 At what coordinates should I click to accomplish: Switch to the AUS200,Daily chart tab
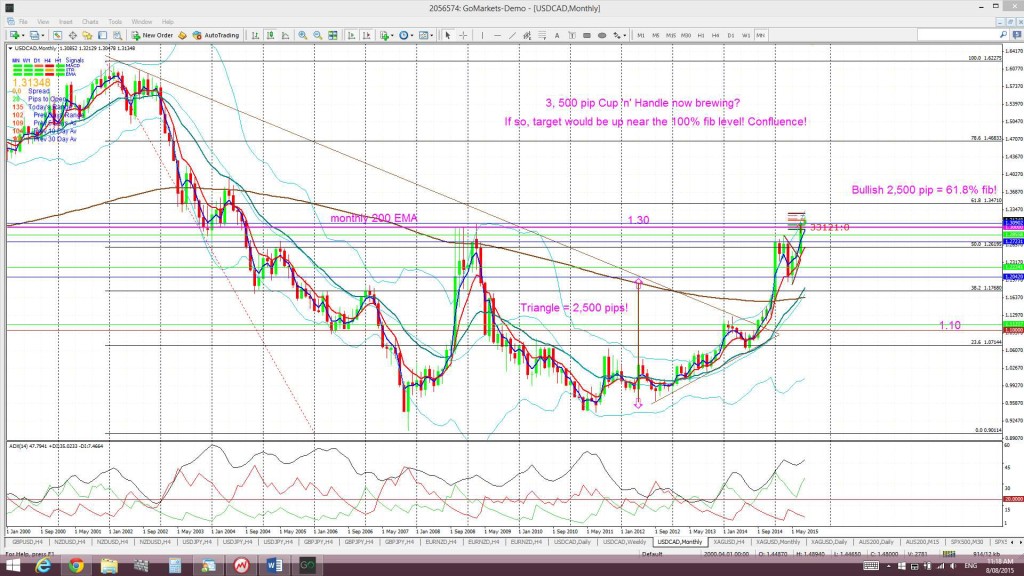tap(876, 542)
